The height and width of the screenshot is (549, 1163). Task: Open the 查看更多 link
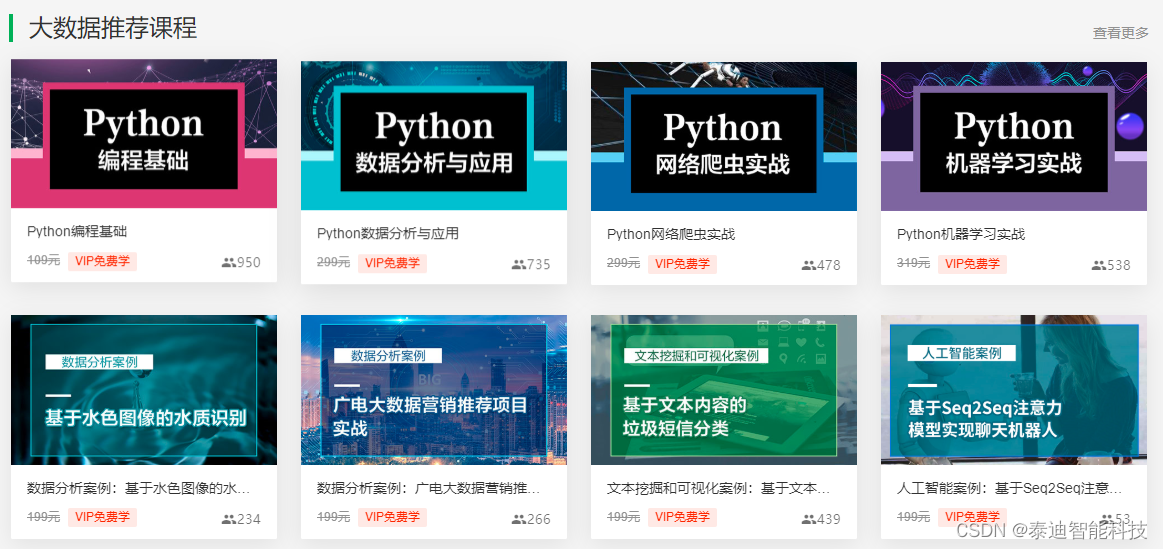(x=1120, y=33)
